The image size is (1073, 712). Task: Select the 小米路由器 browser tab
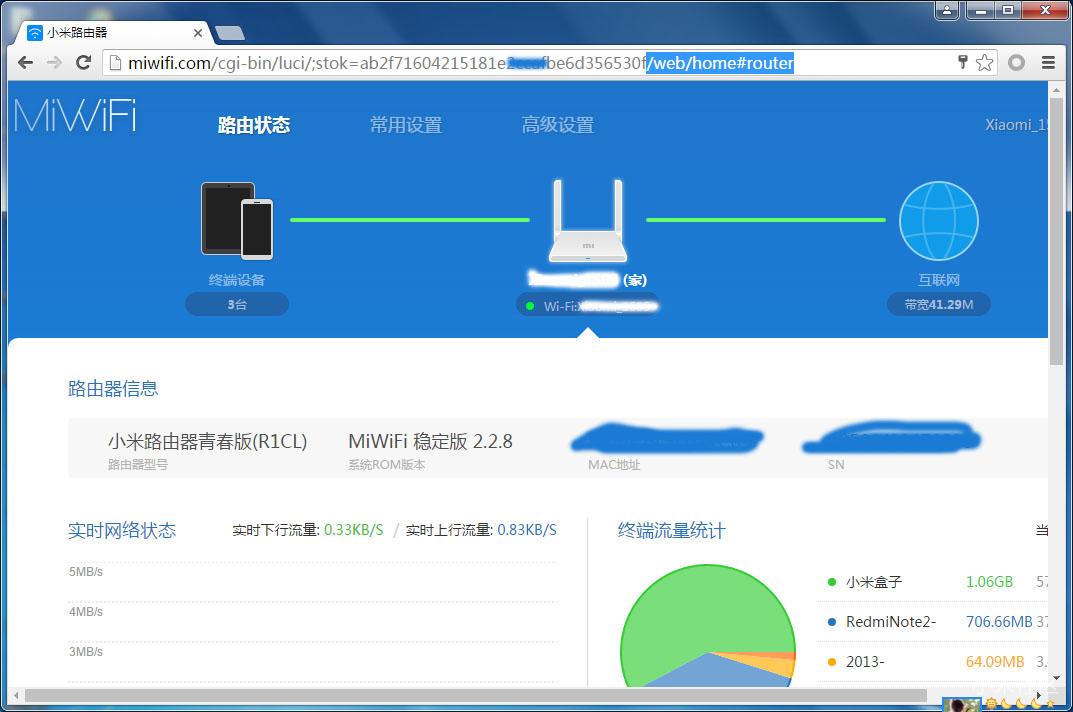click(113, 33)
